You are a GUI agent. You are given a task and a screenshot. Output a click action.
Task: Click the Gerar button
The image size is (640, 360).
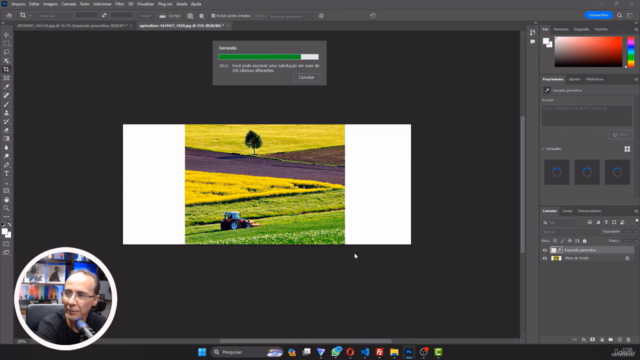click(620, 135)
